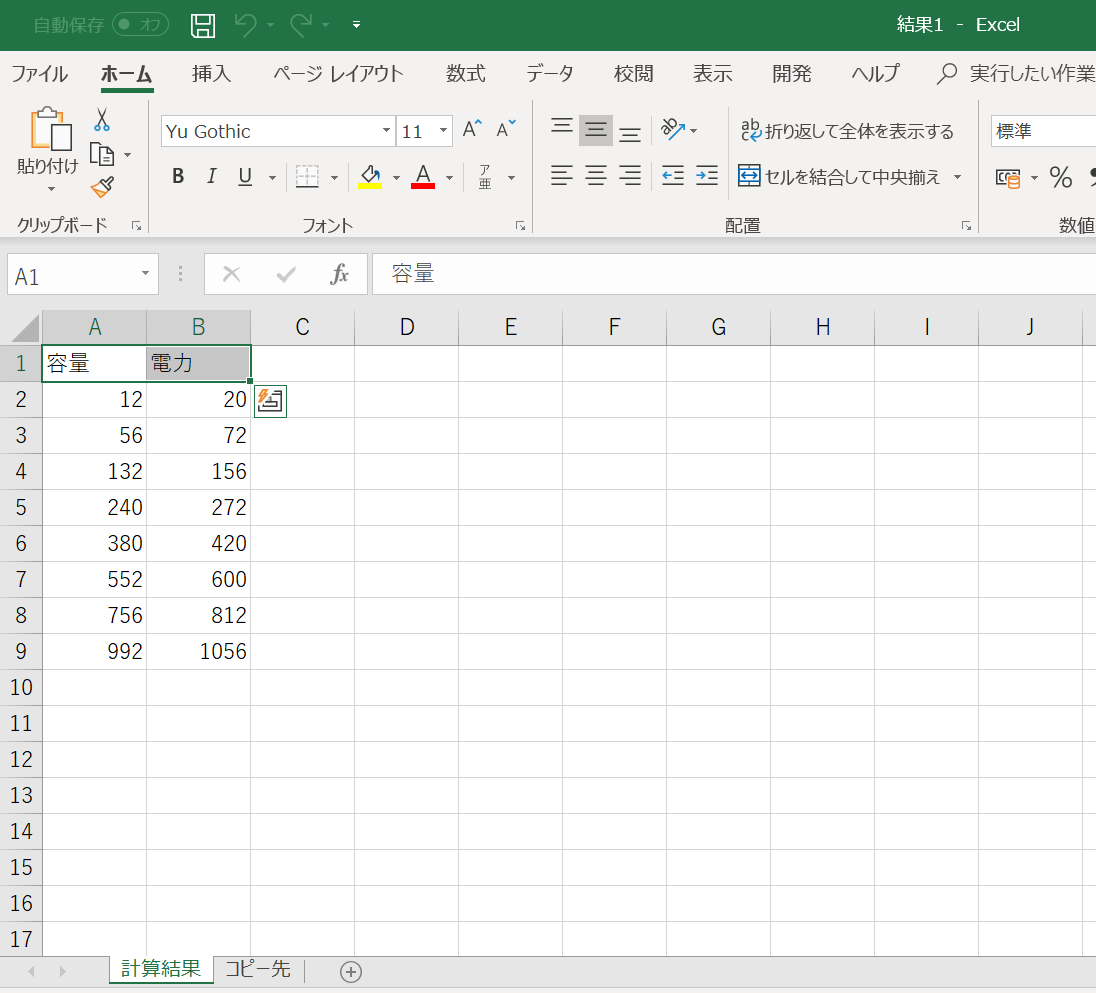Add a new sheet with plus button
1096x993 pixels.
(x=351, y=972)
